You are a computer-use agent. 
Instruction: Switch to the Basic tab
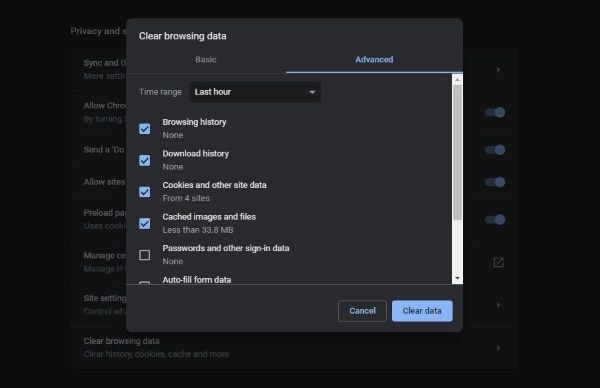coord(206,59)
